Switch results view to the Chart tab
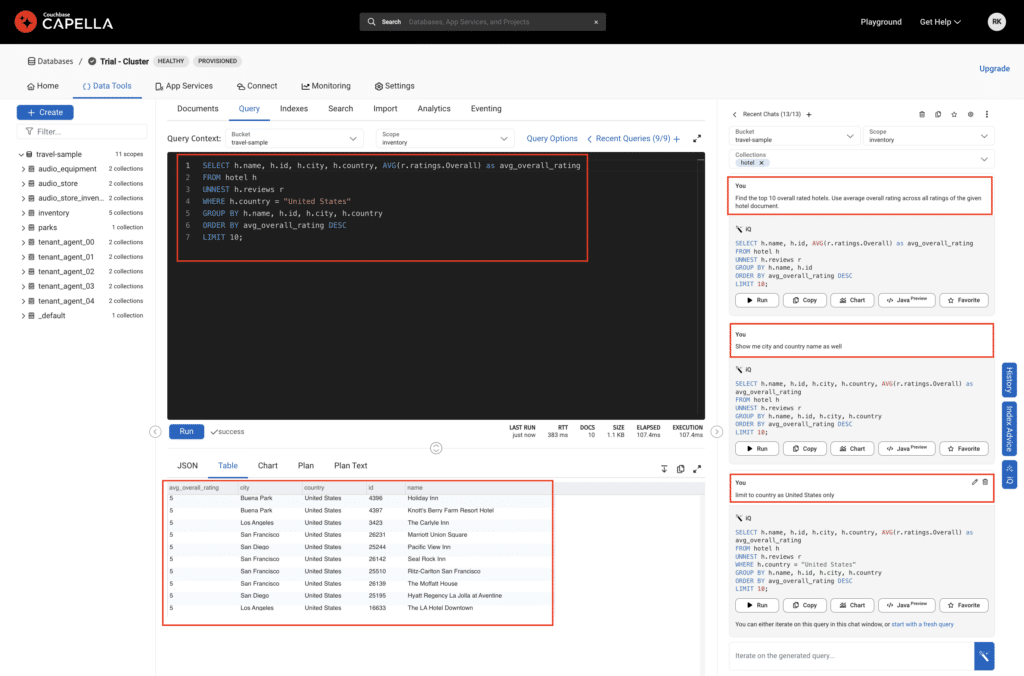 click(x=268, y=465)
